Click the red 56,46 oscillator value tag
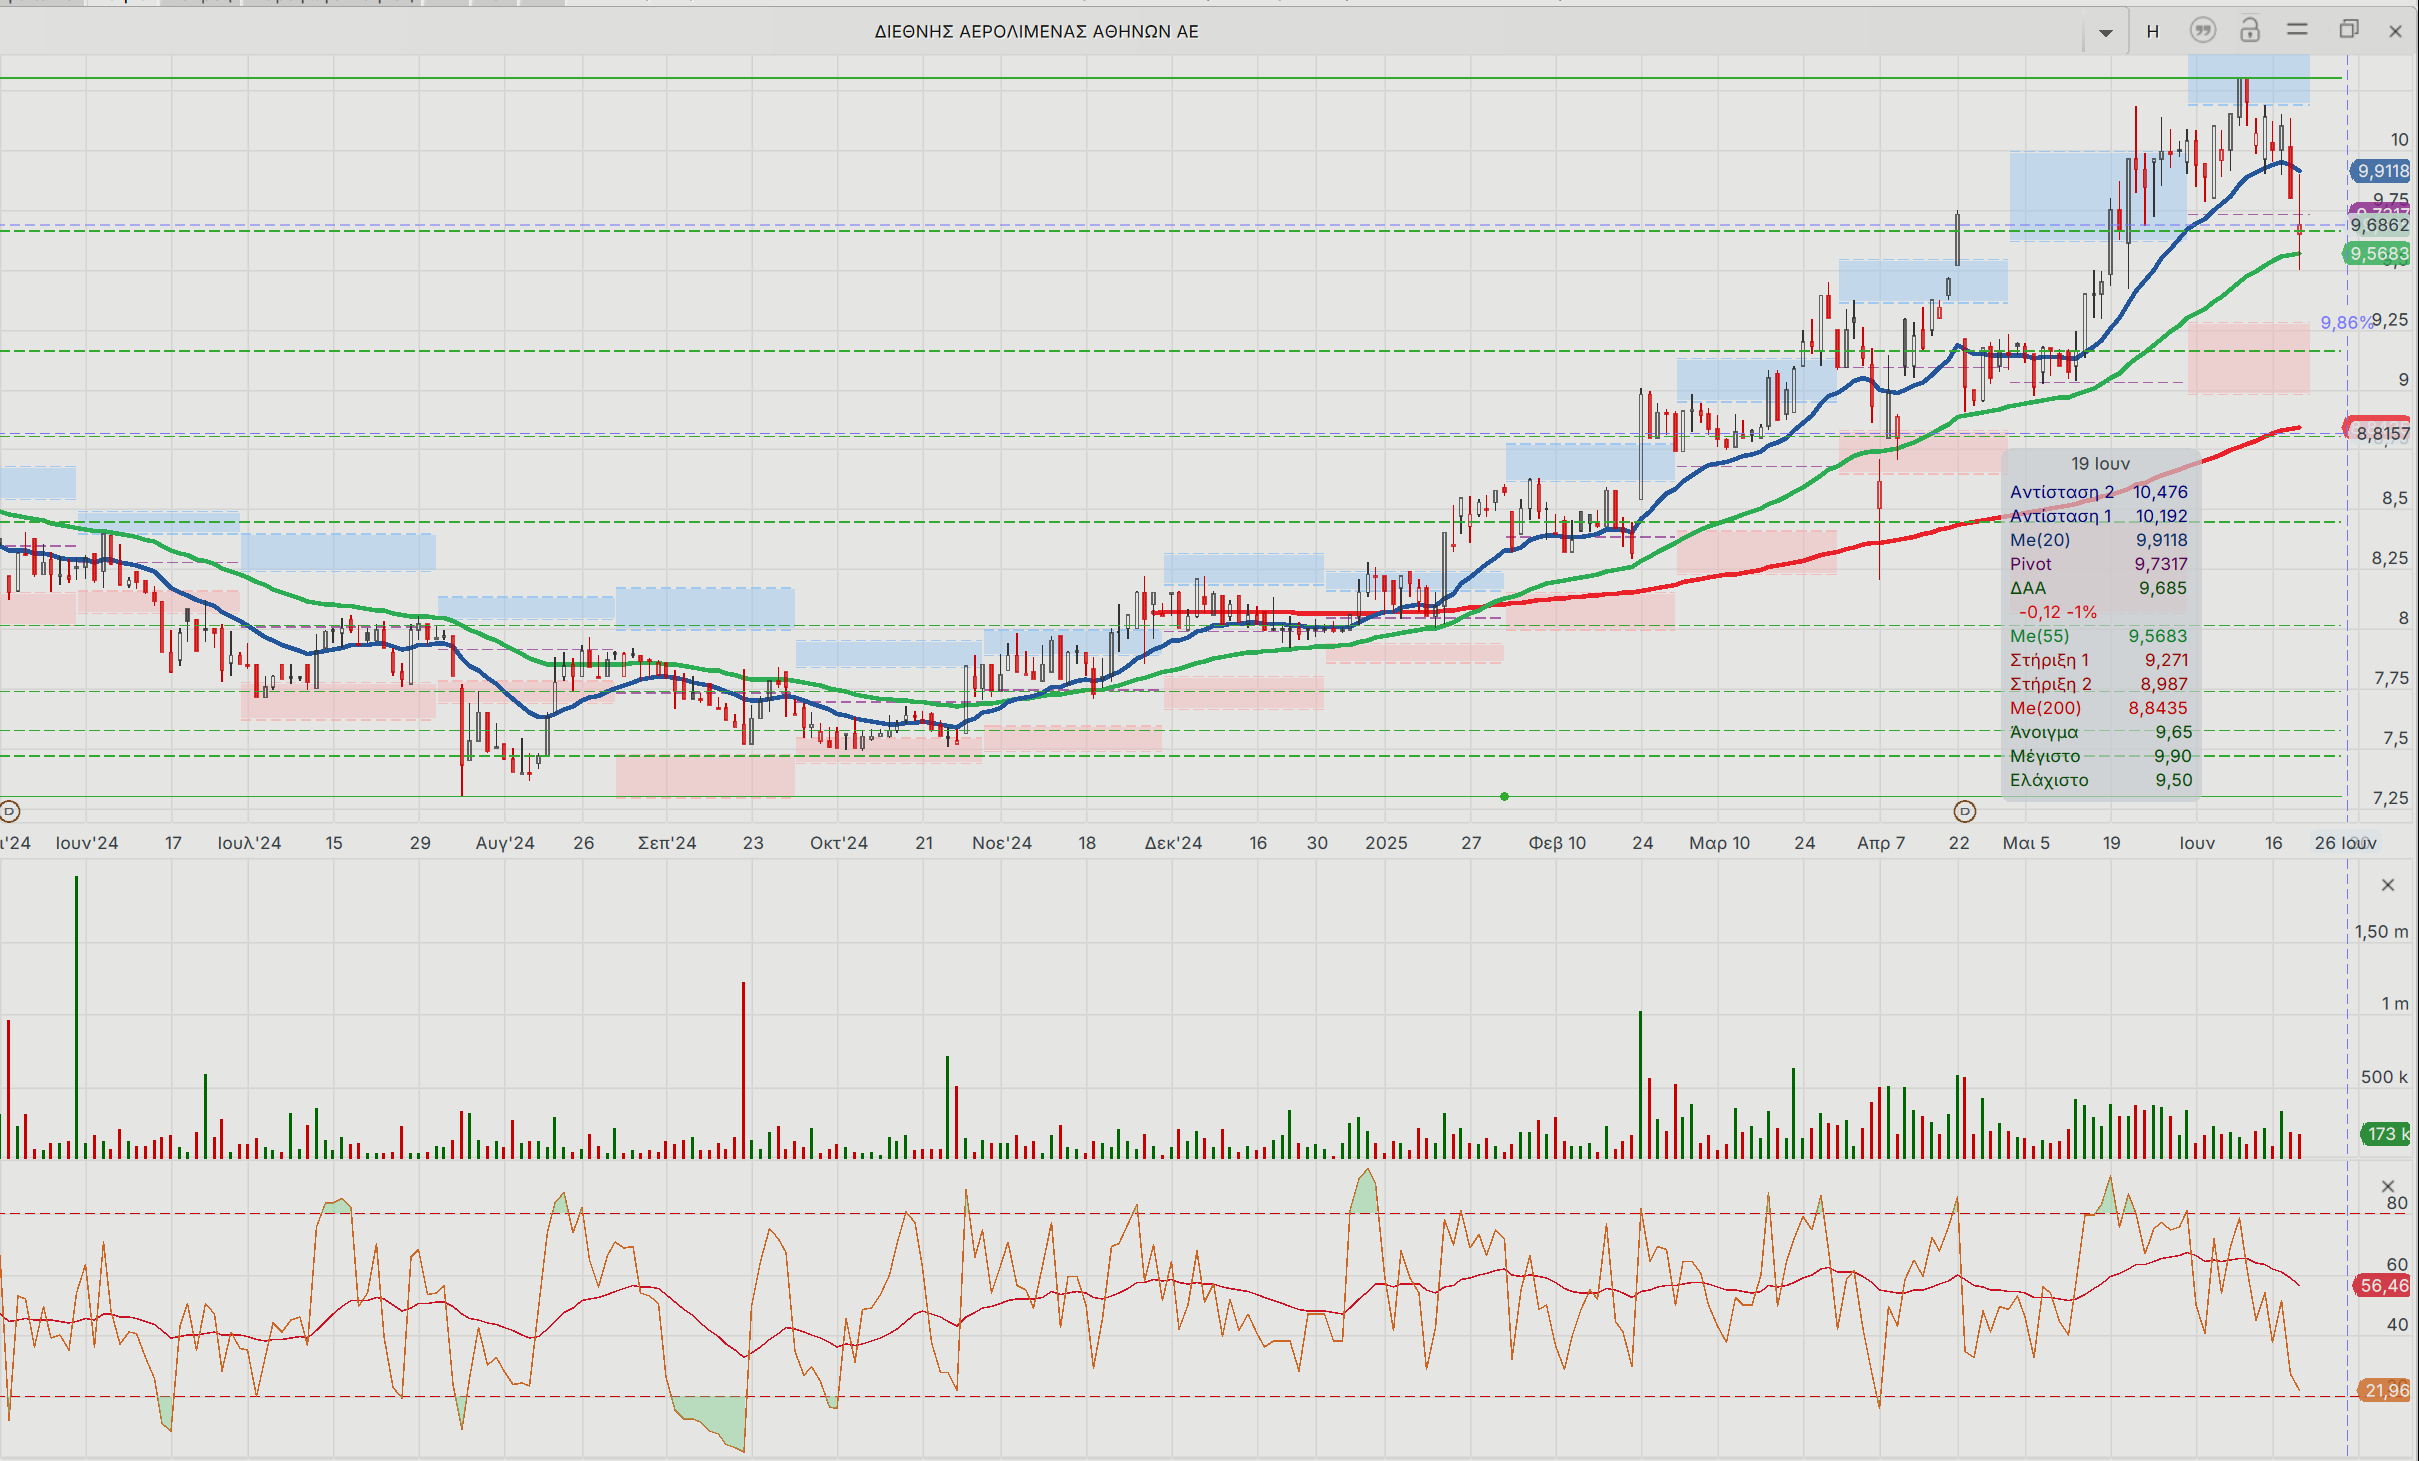This screenshot has width=2419, height=1461. pyautogui.click(x=2384, y=1286)
